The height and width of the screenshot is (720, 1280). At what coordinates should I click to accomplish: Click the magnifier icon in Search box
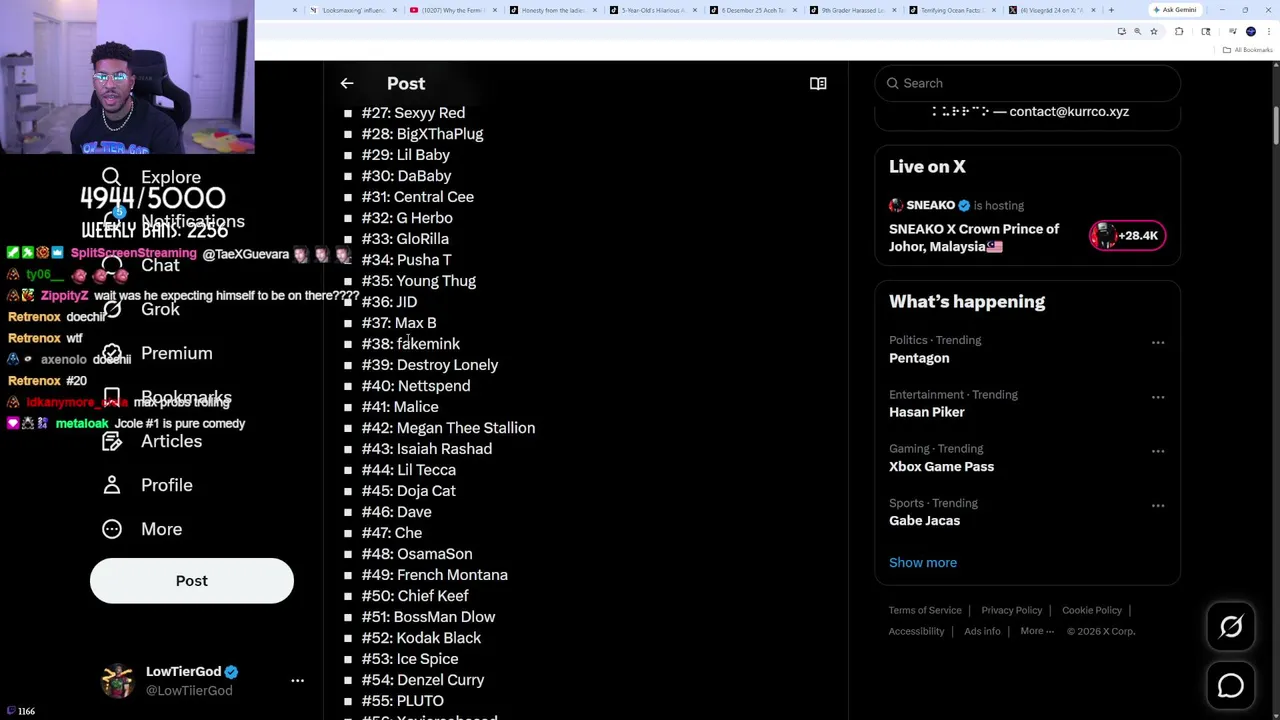coord(892,83)
